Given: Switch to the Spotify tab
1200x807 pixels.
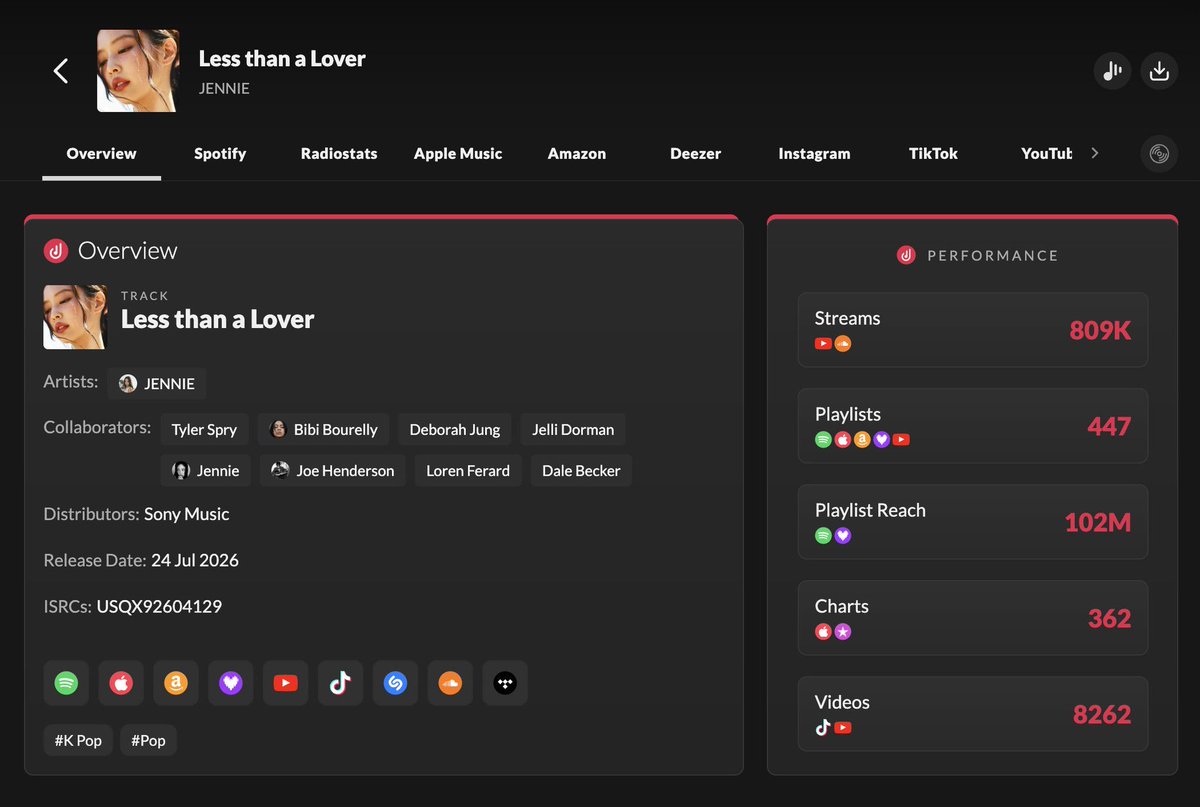Looking at the screenshot, I should 220,153.
